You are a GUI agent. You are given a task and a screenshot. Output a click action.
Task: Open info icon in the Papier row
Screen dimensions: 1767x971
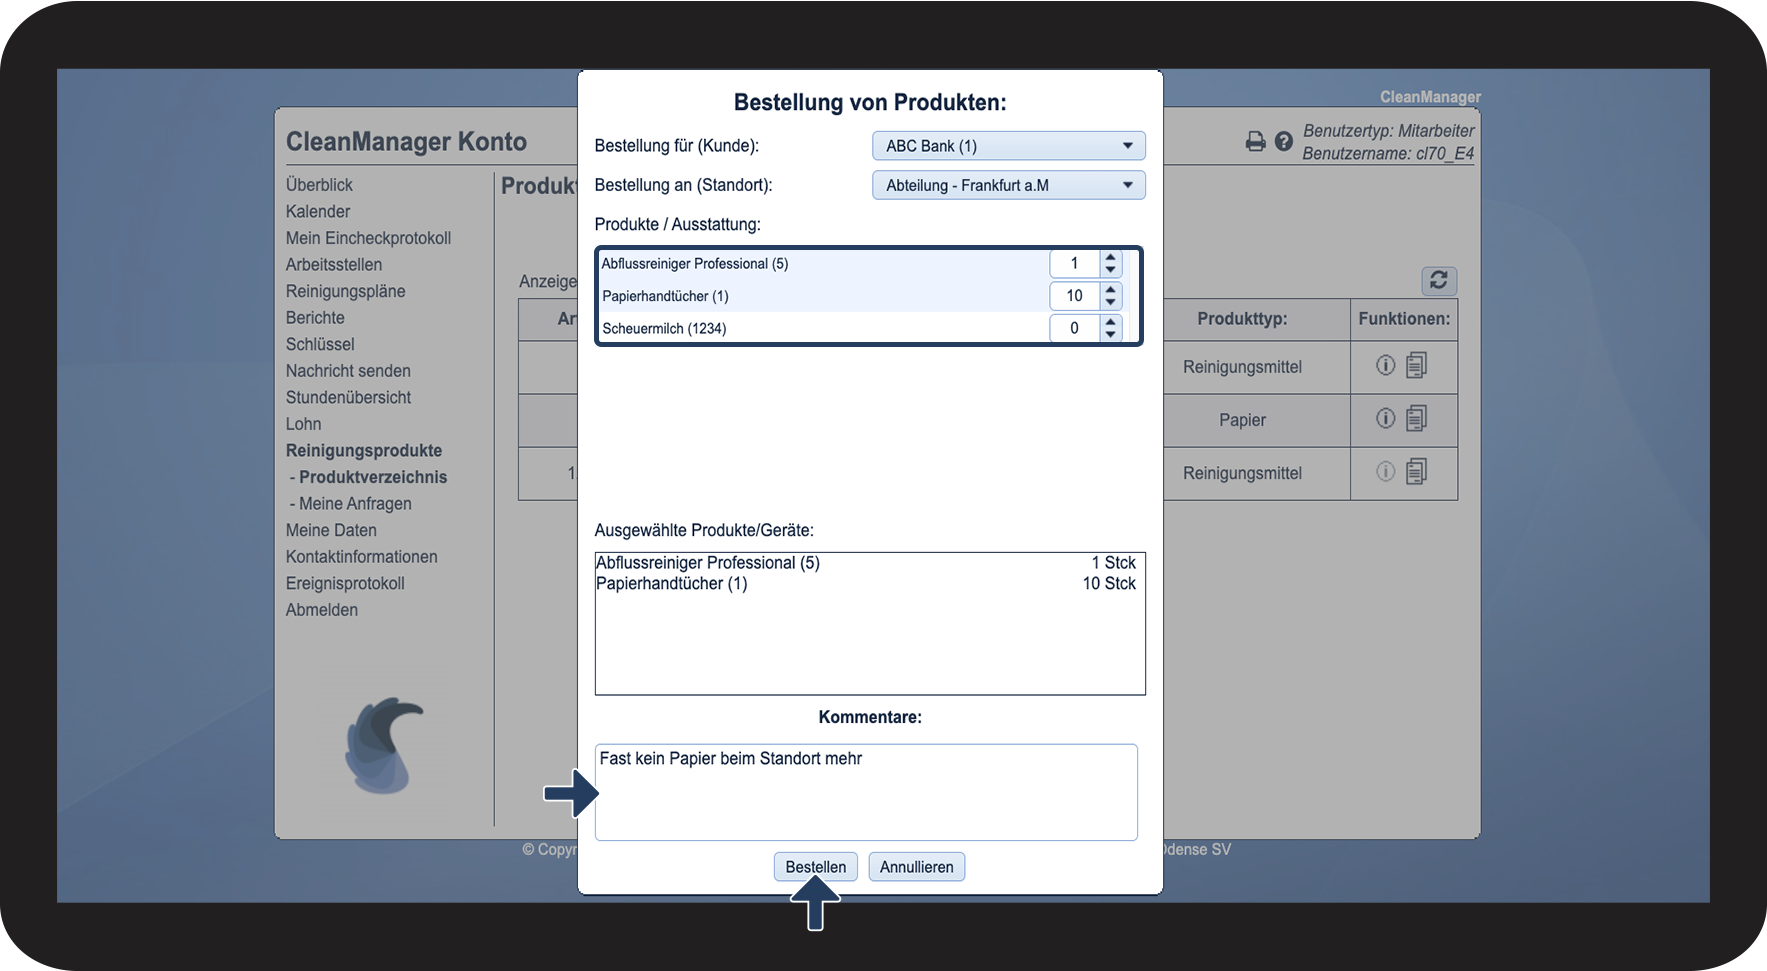(1385, 418)
